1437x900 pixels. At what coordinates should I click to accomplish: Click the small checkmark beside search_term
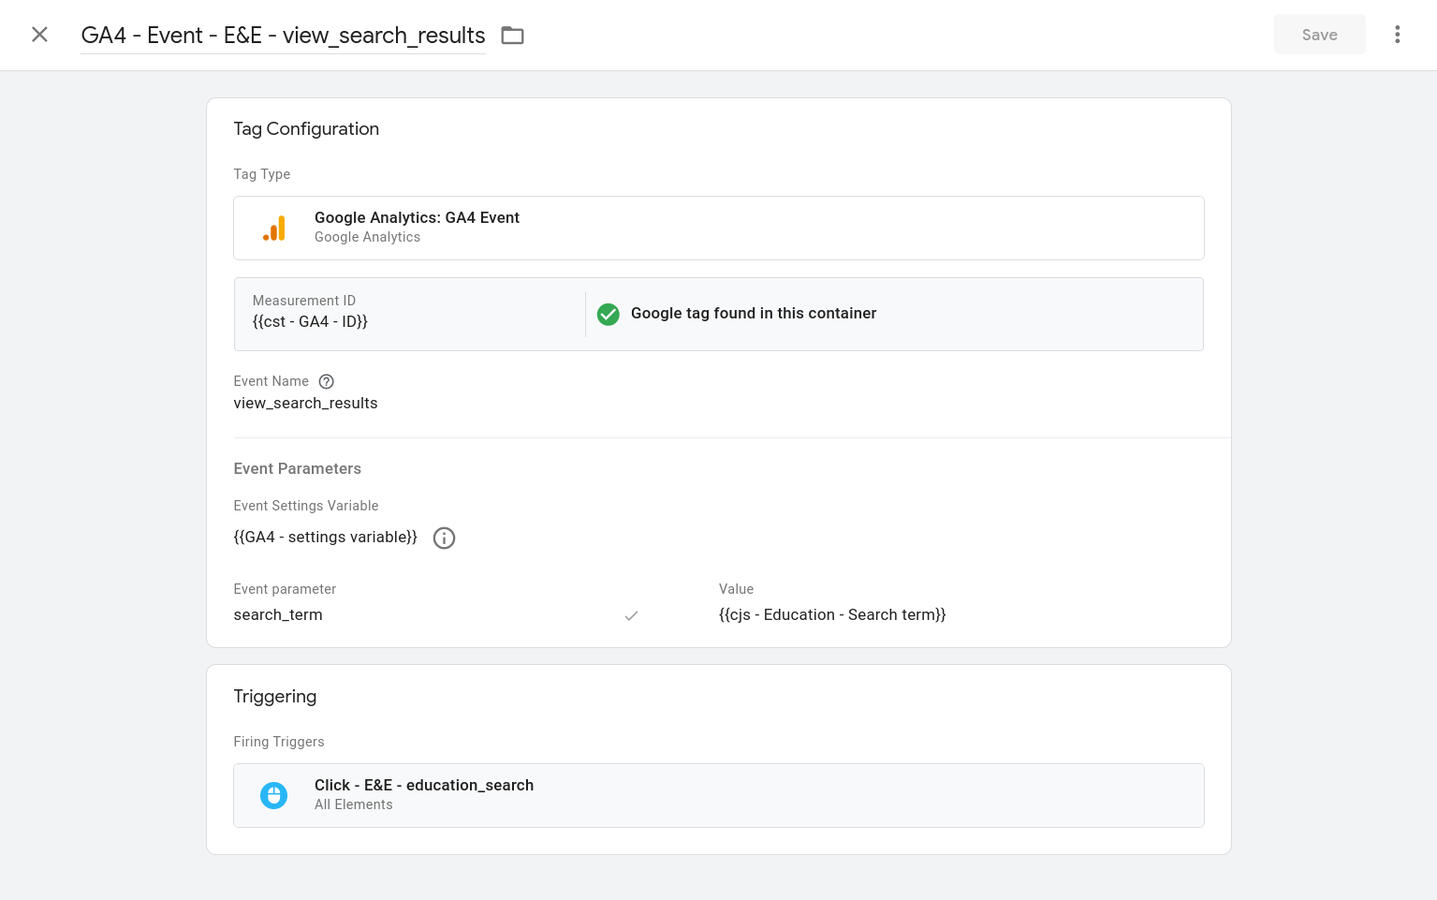631,616
